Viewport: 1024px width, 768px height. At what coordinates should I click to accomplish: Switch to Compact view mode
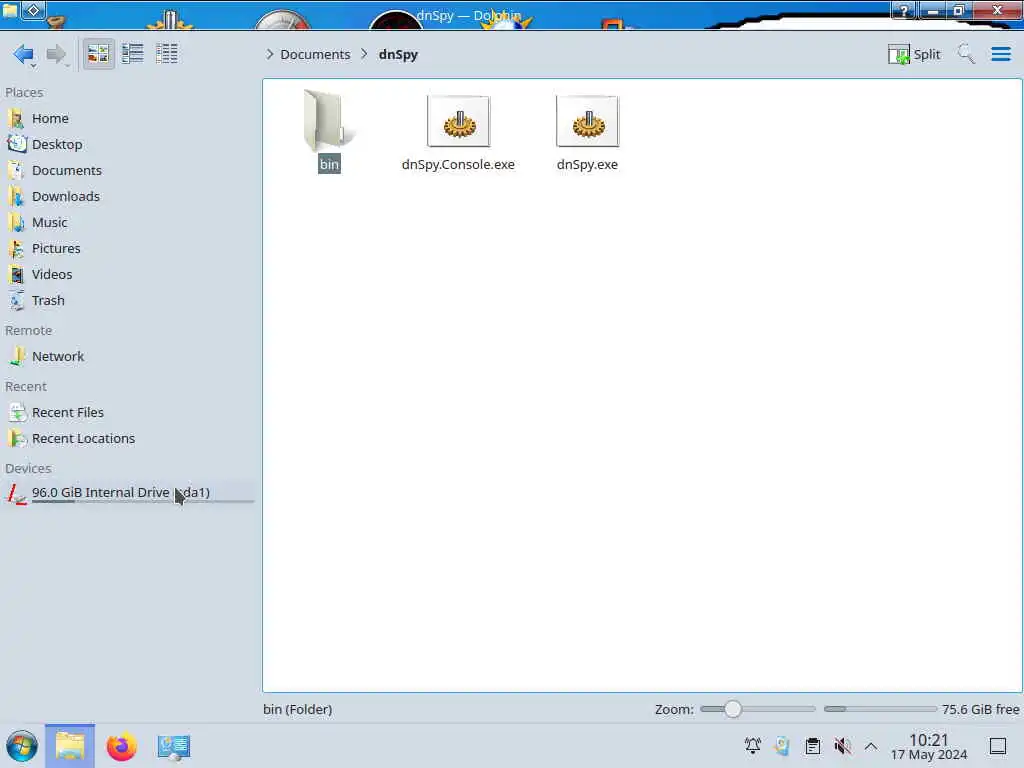click(x=133, y=54)
